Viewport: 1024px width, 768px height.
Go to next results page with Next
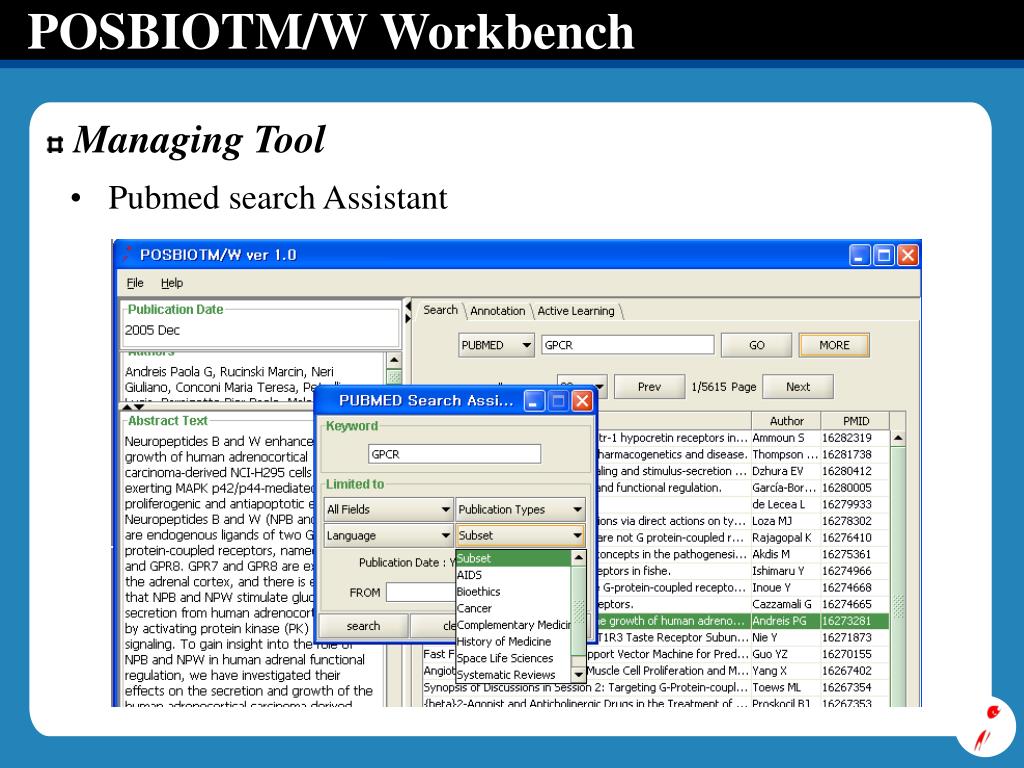tap(798, 387)
